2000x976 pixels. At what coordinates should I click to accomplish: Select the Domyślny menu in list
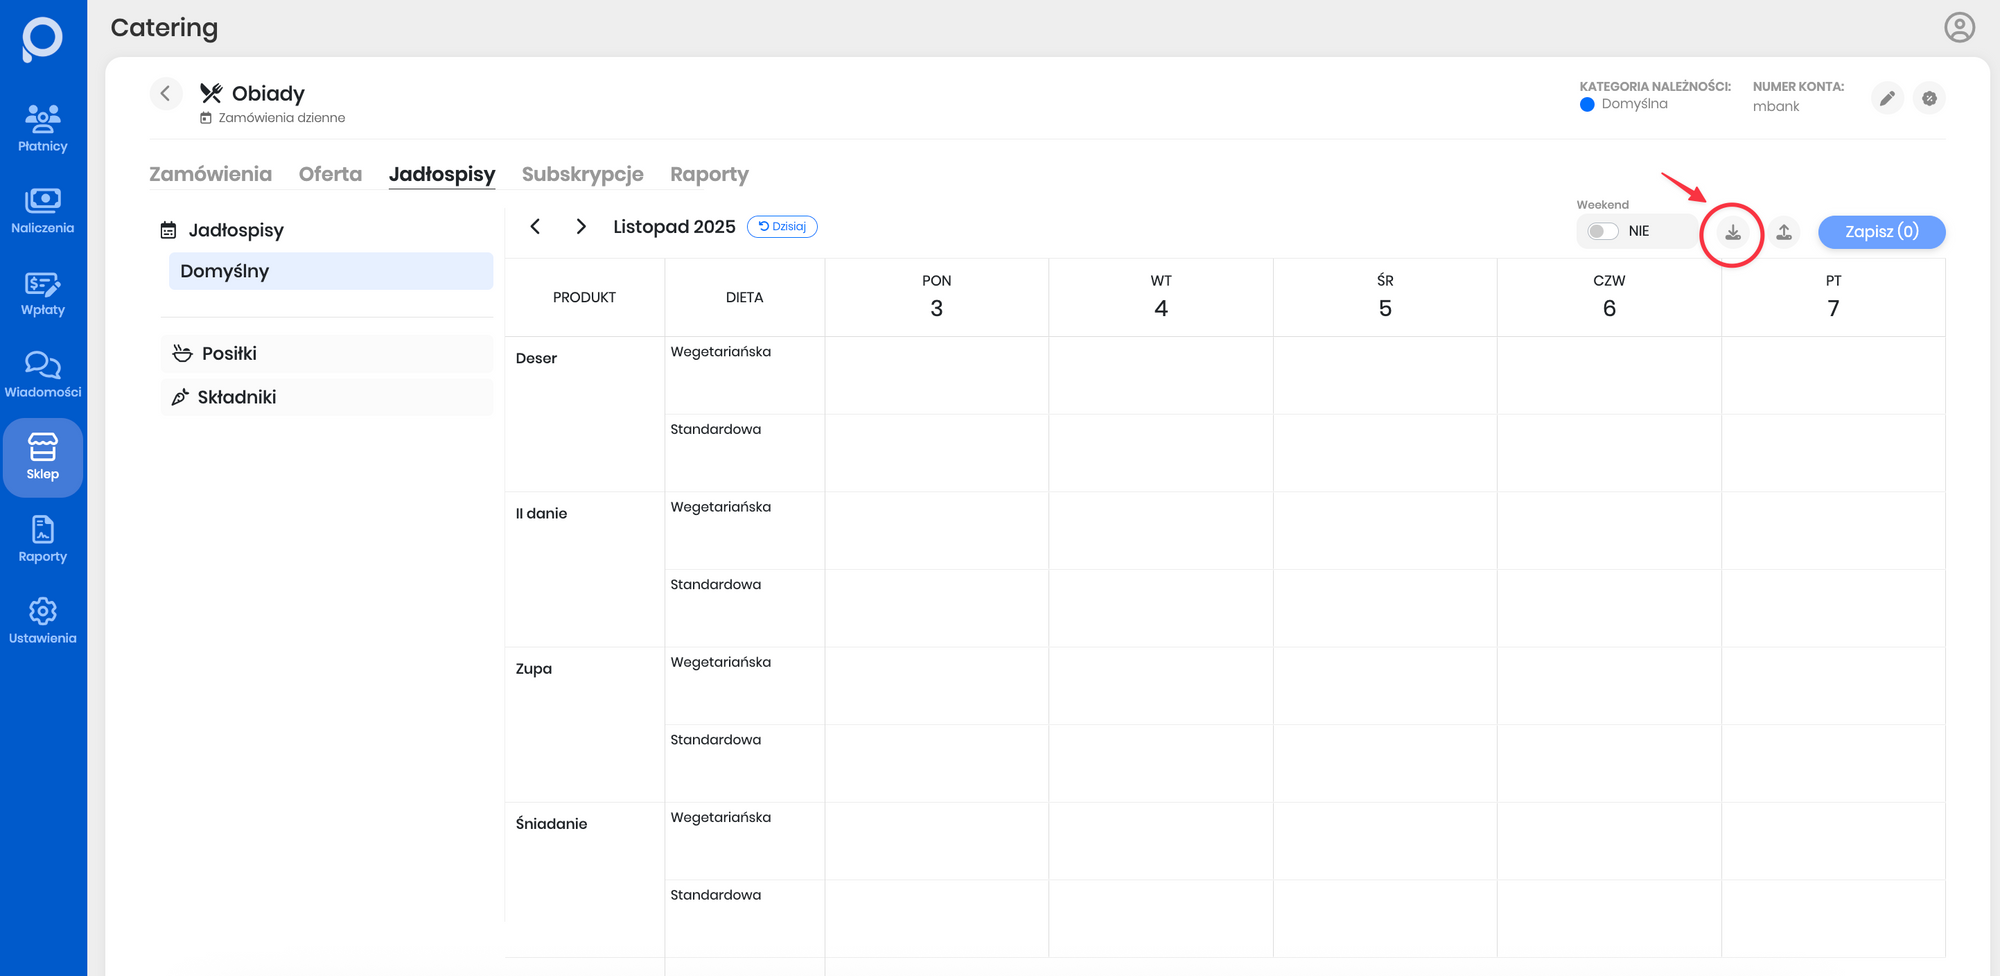[331, 271]
